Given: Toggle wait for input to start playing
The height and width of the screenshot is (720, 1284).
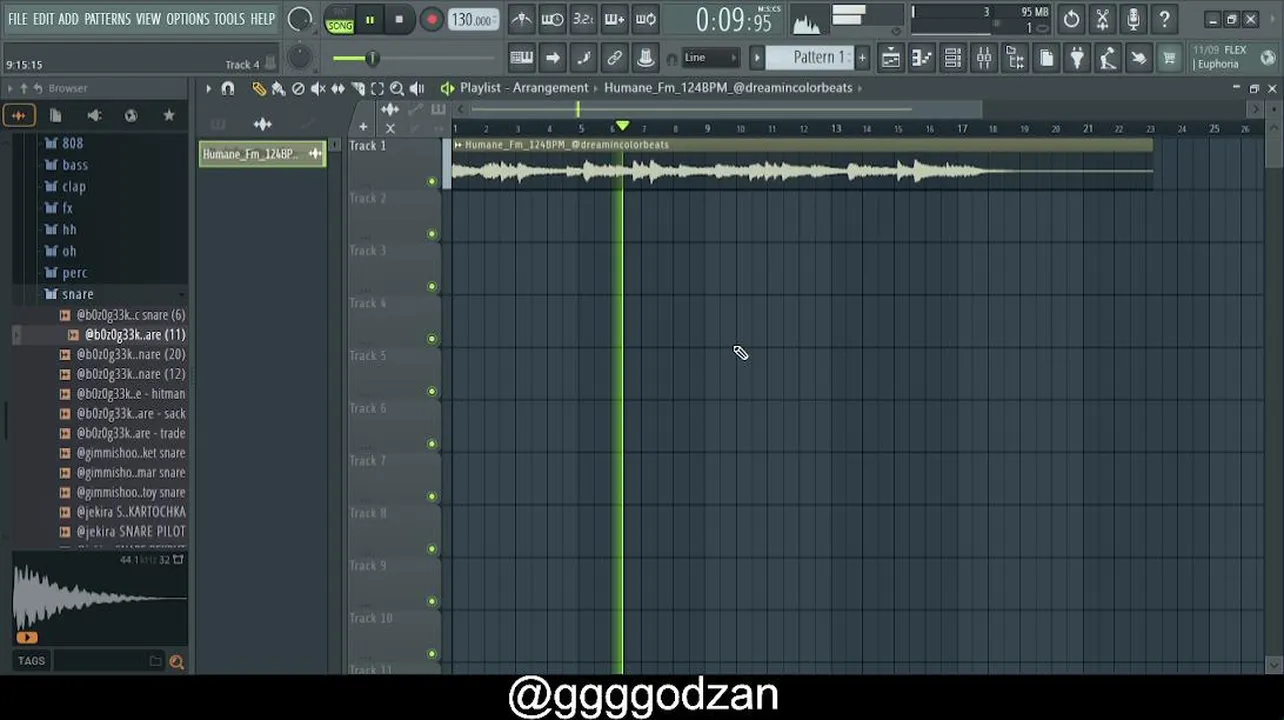Looking at the screenshot, I should [552, 19].
